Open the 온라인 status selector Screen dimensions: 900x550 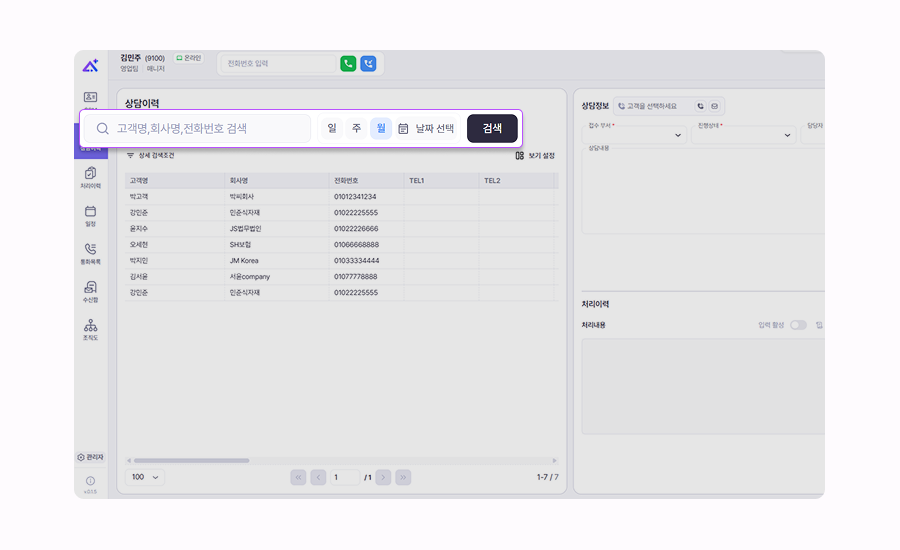[x=189, y=58]
